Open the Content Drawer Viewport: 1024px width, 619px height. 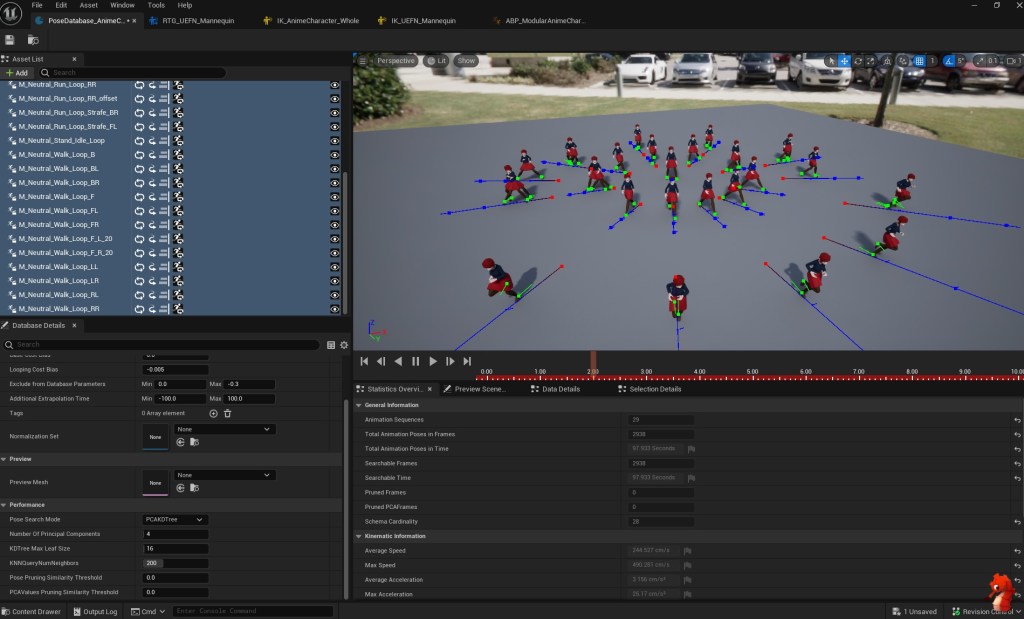pyautogui.click(x=31, y=611)
